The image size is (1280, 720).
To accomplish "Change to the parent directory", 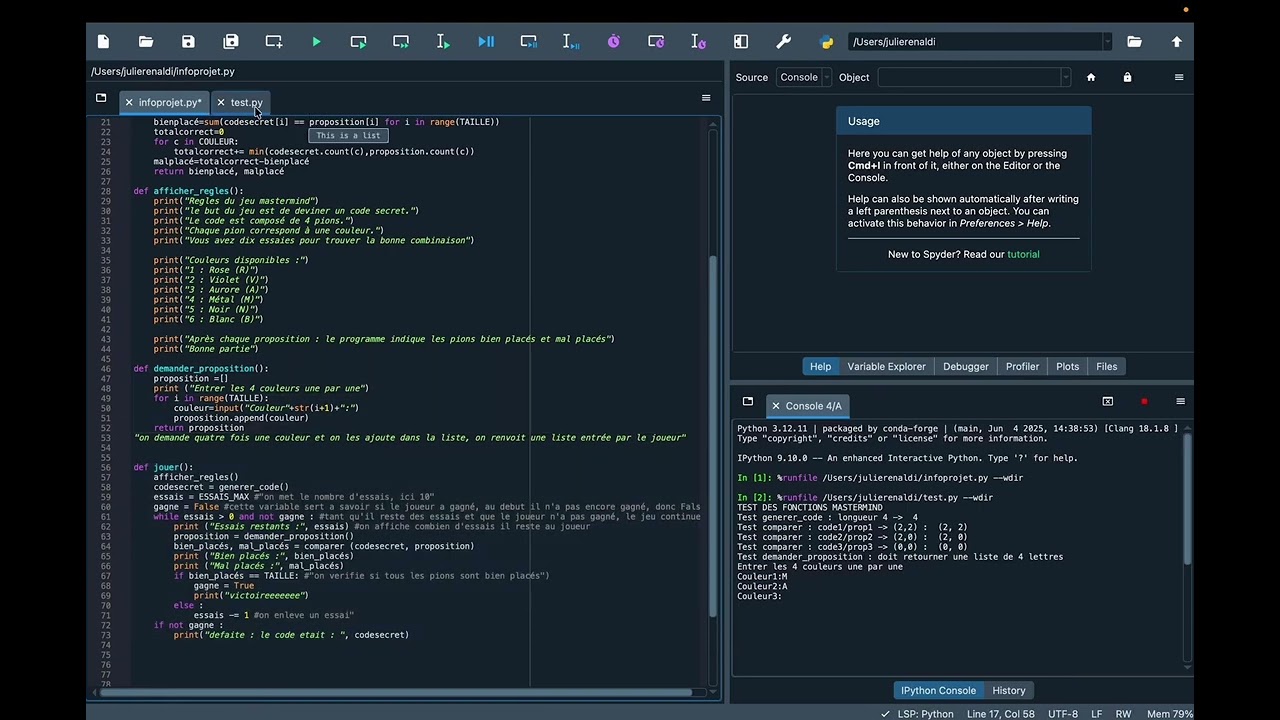I will coord(1177,41).
